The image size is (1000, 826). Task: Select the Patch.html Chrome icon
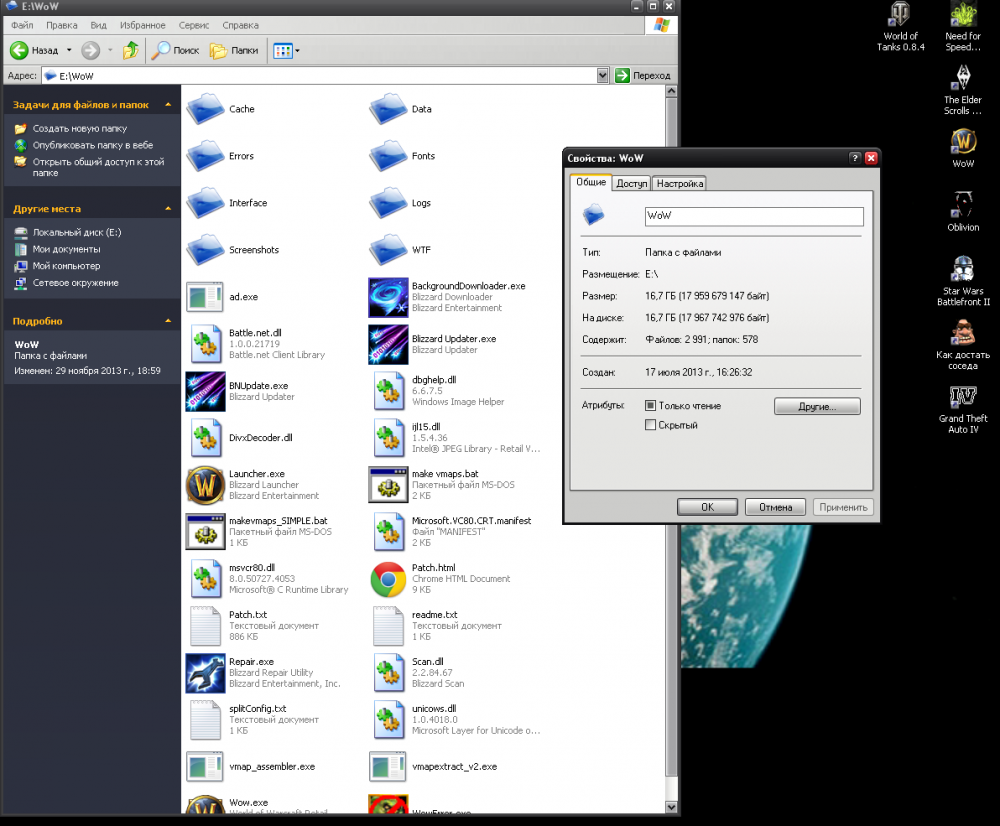click(x=388, y=579)
